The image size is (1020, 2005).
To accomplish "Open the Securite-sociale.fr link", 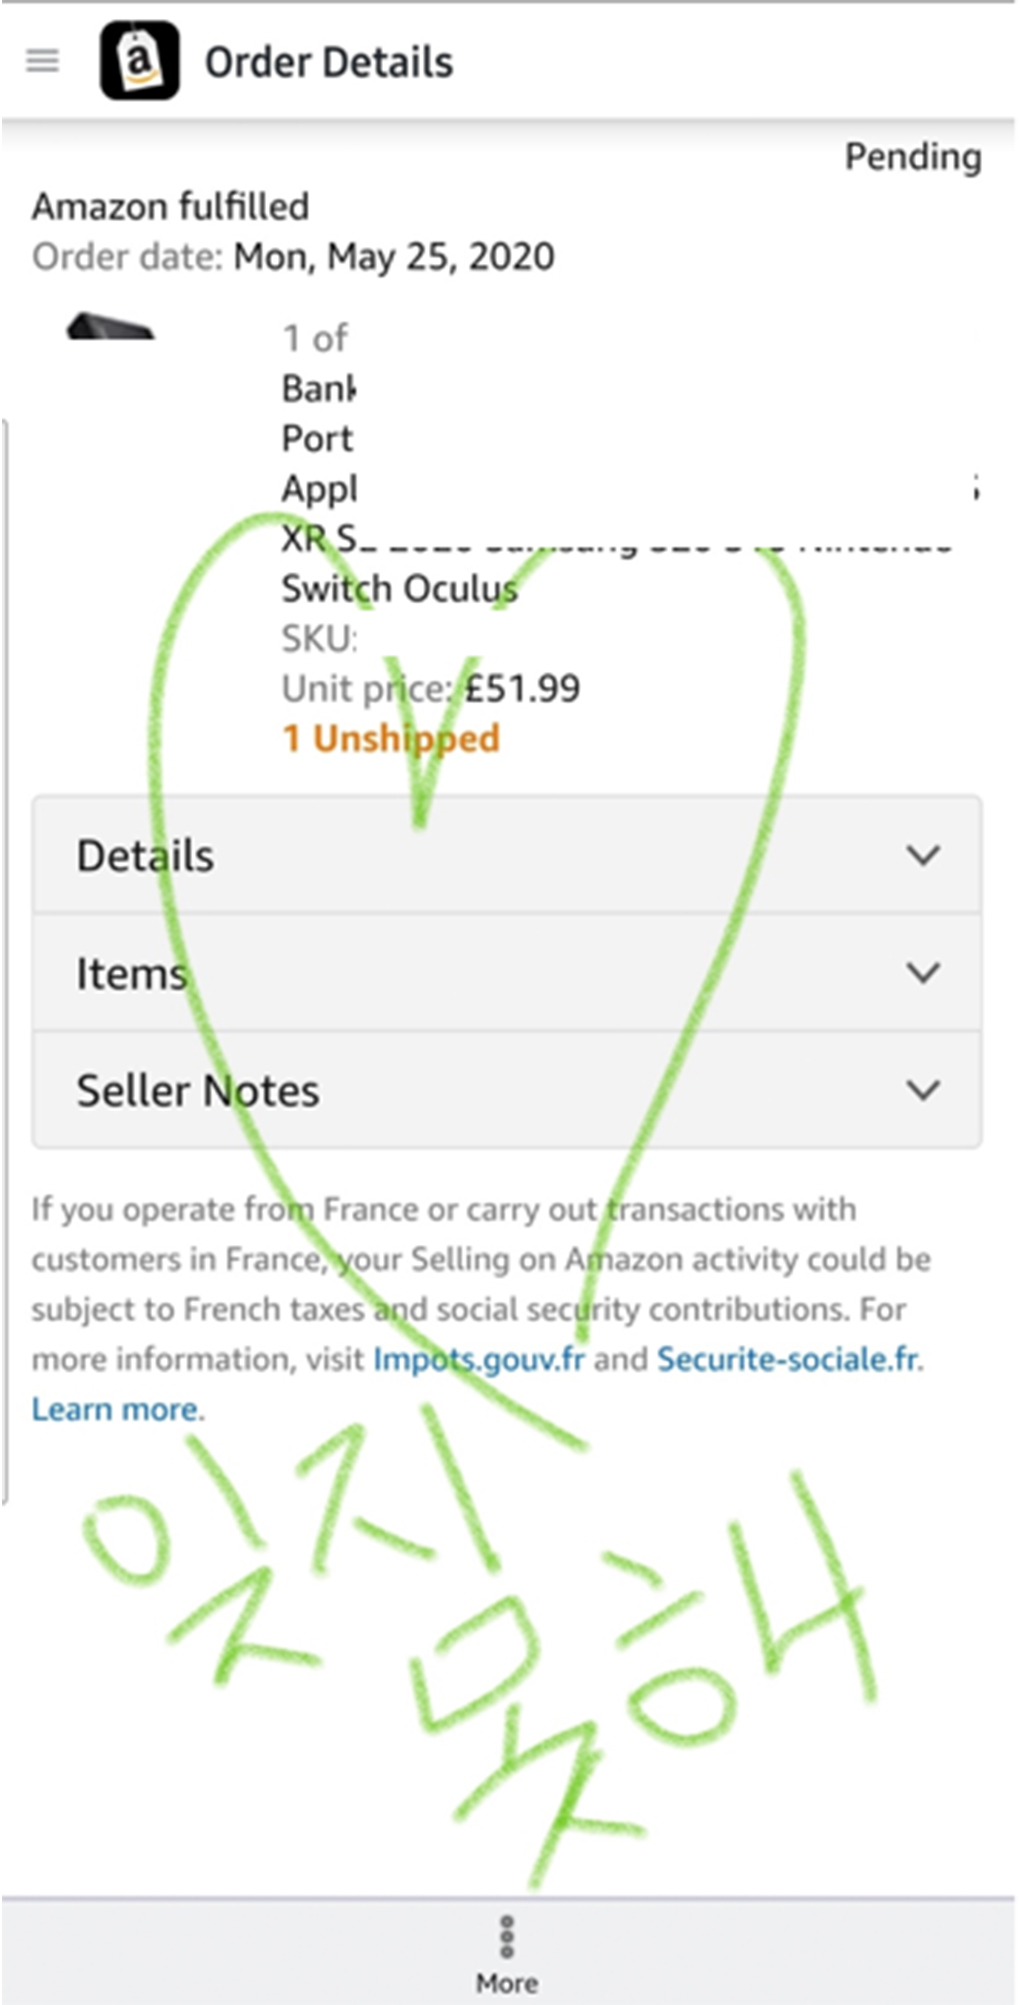I will 788,1360.
